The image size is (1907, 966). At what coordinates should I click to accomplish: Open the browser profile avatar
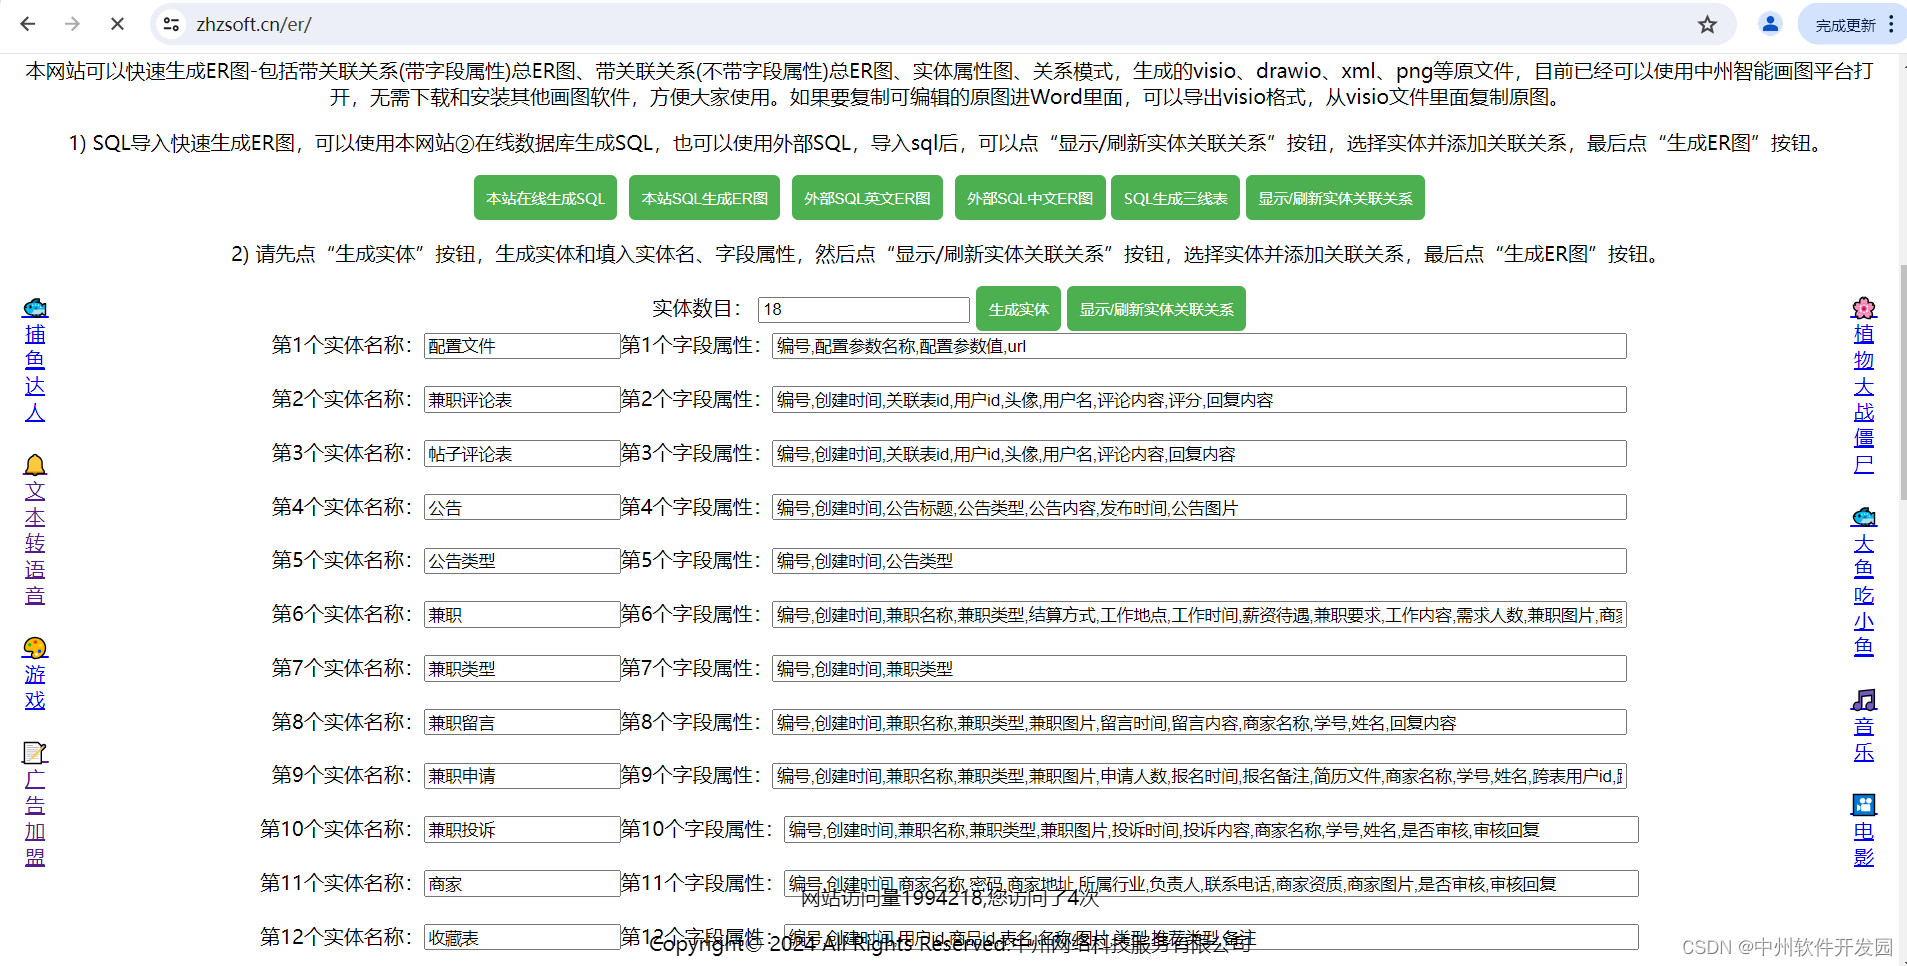point(1770,24)
